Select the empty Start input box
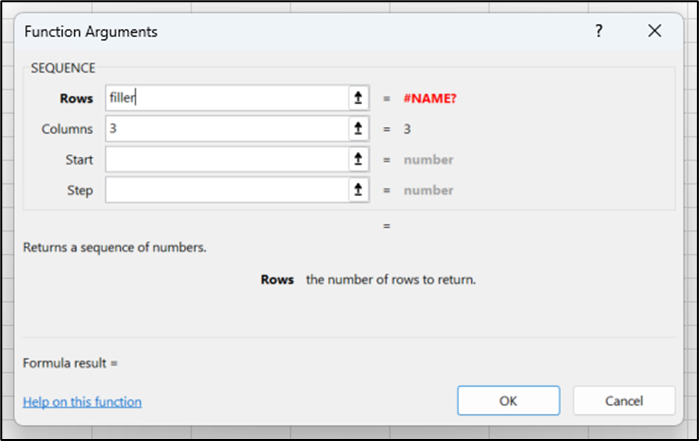The height and width of the screenshot is (441, 699). tap(225, 160)
